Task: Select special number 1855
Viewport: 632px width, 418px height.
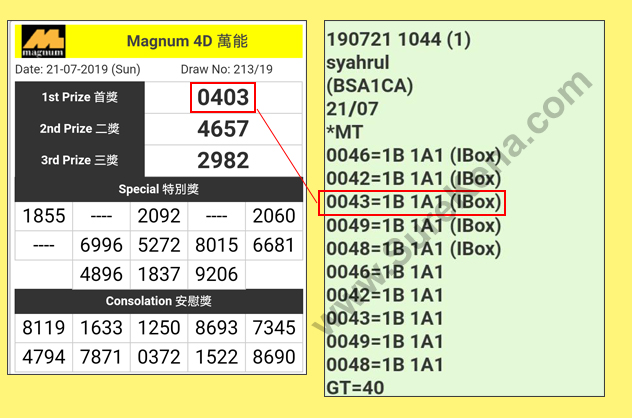Action: click(44, 217)
